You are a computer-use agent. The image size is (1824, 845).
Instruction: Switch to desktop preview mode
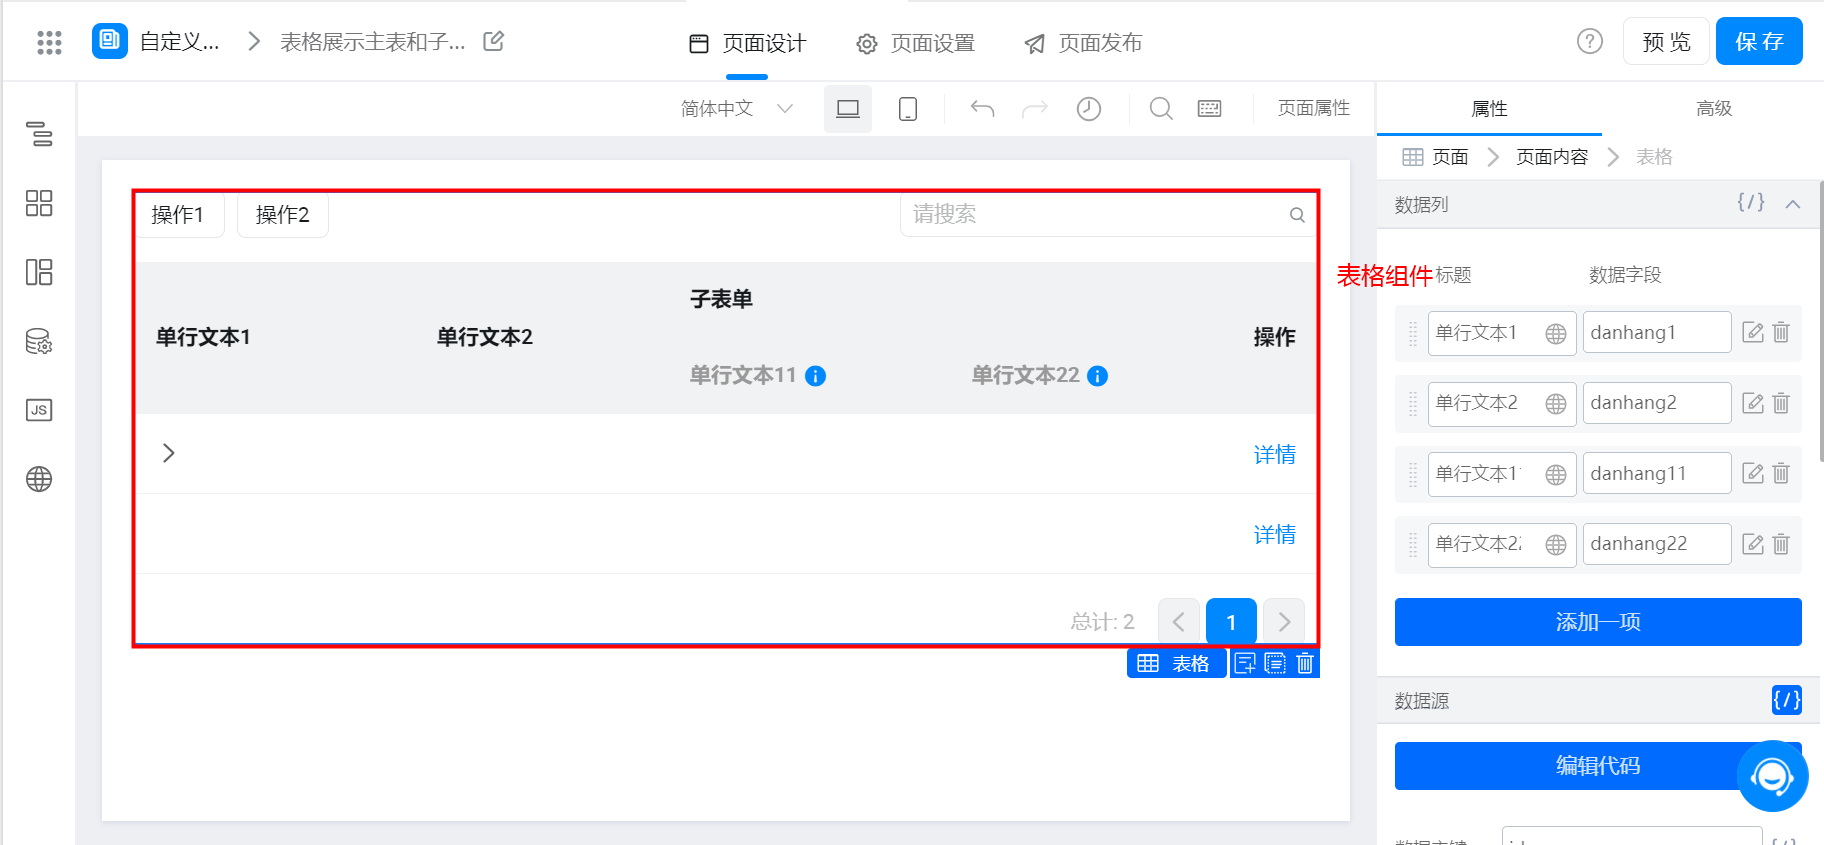[848, 108]
